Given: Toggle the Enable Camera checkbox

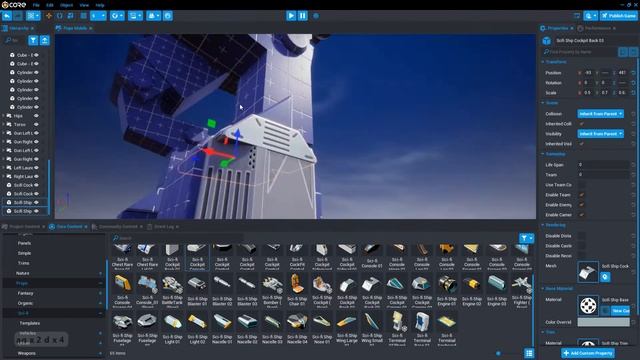Looking at the screenshot, I should (582, 215).
